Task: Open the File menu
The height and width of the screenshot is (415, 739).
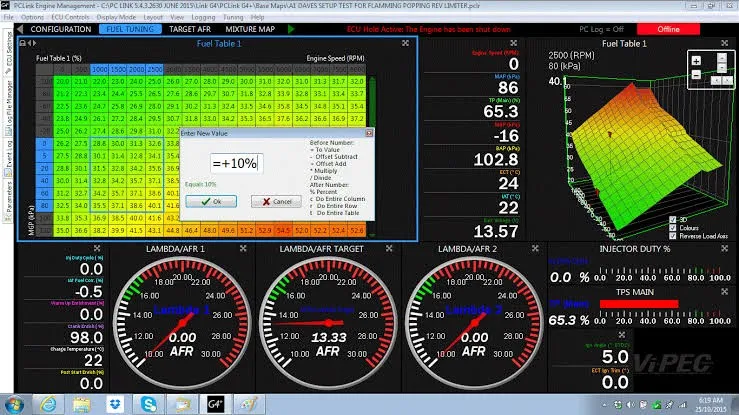Action: tap(8, 17)
